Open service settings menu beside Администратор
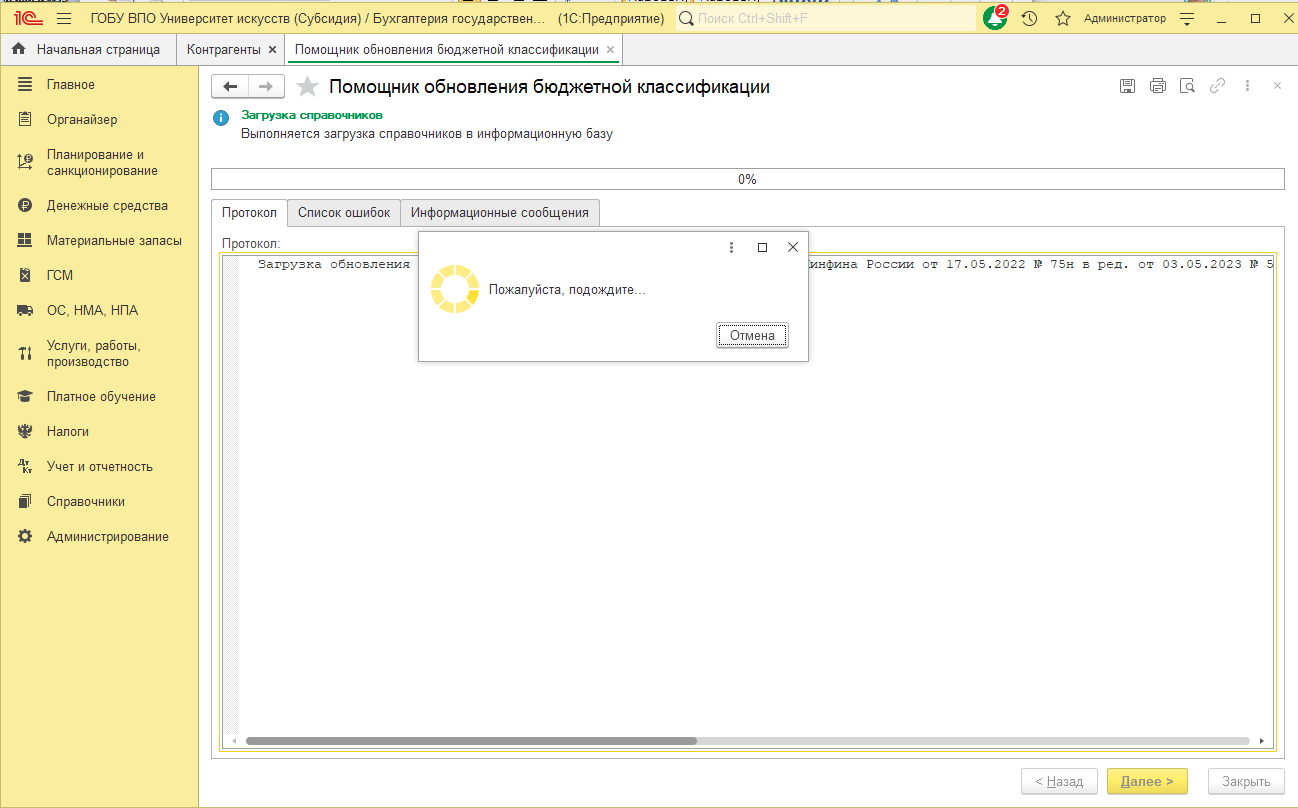The width and height of the screenshot is (1298, 808). (1187, 19)
